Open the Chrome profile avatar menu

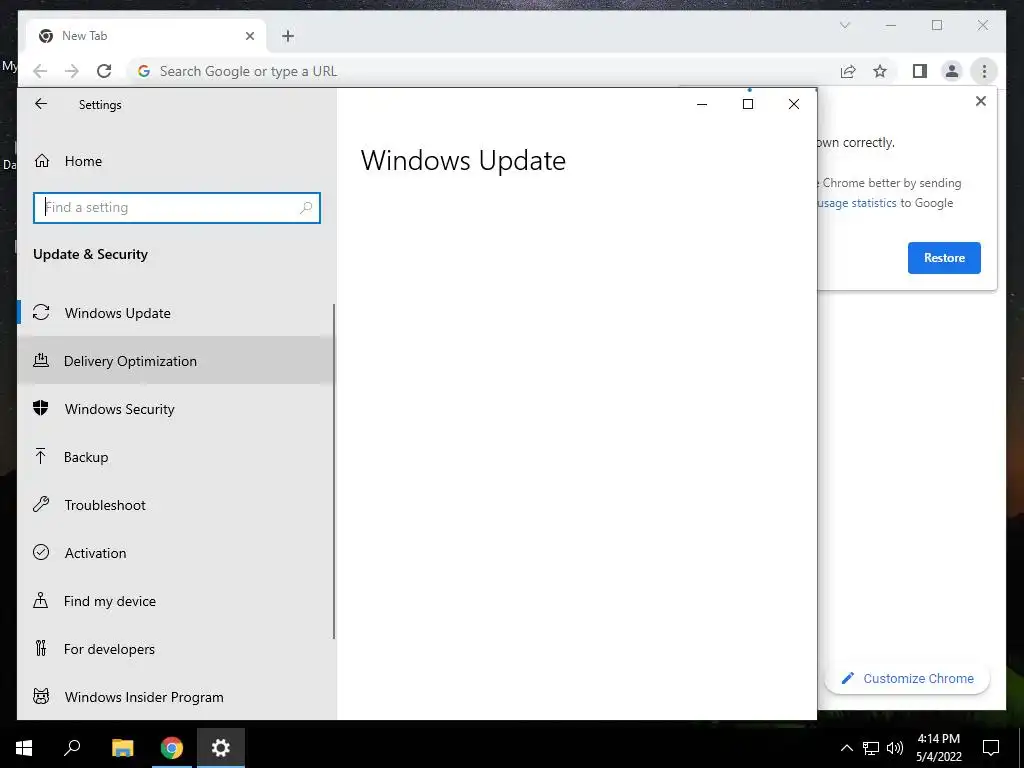click(x=952, y=71)
